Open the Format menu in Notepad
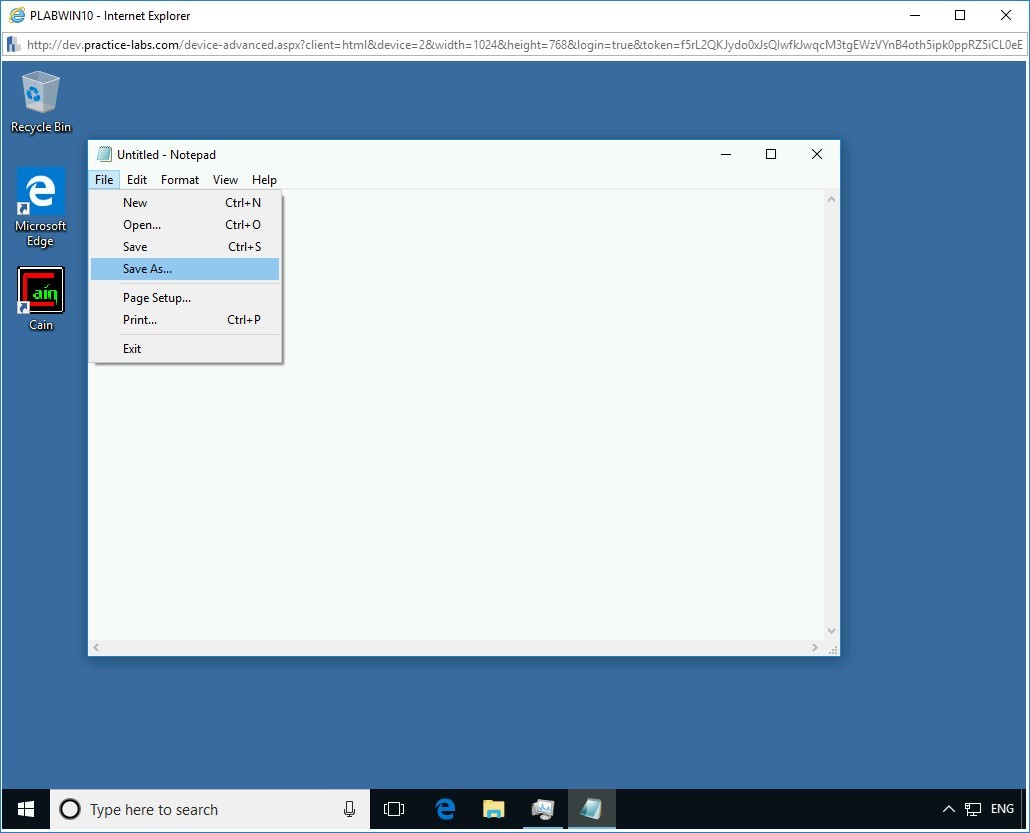 point(180,180)
